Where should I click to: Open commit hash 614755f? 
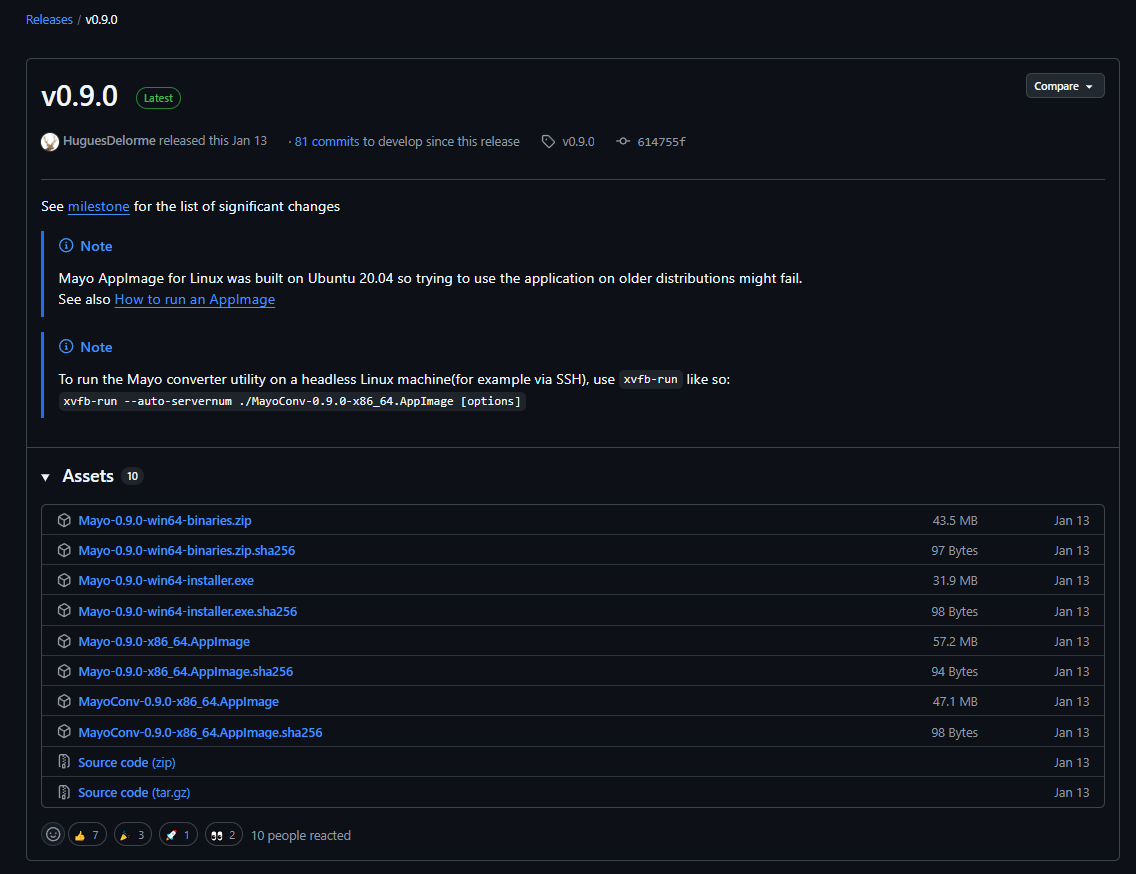click(x=661, y=141)
